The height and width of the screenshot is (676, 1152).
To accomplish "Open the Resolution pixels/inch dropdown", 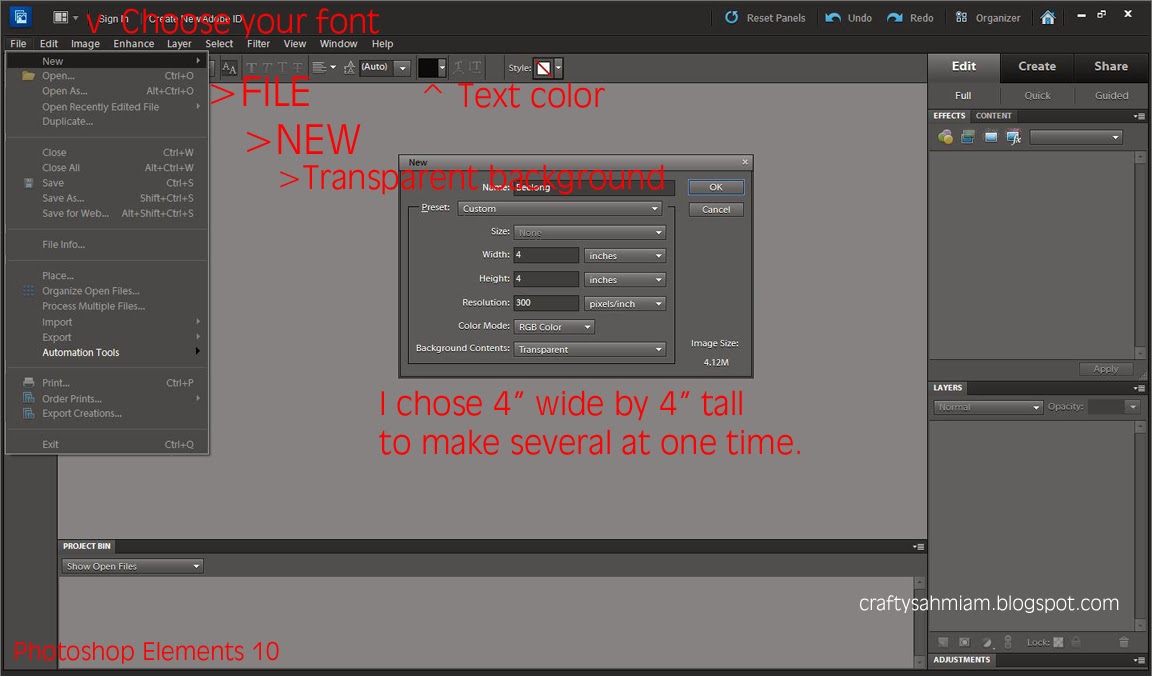I will coord(624,303).
